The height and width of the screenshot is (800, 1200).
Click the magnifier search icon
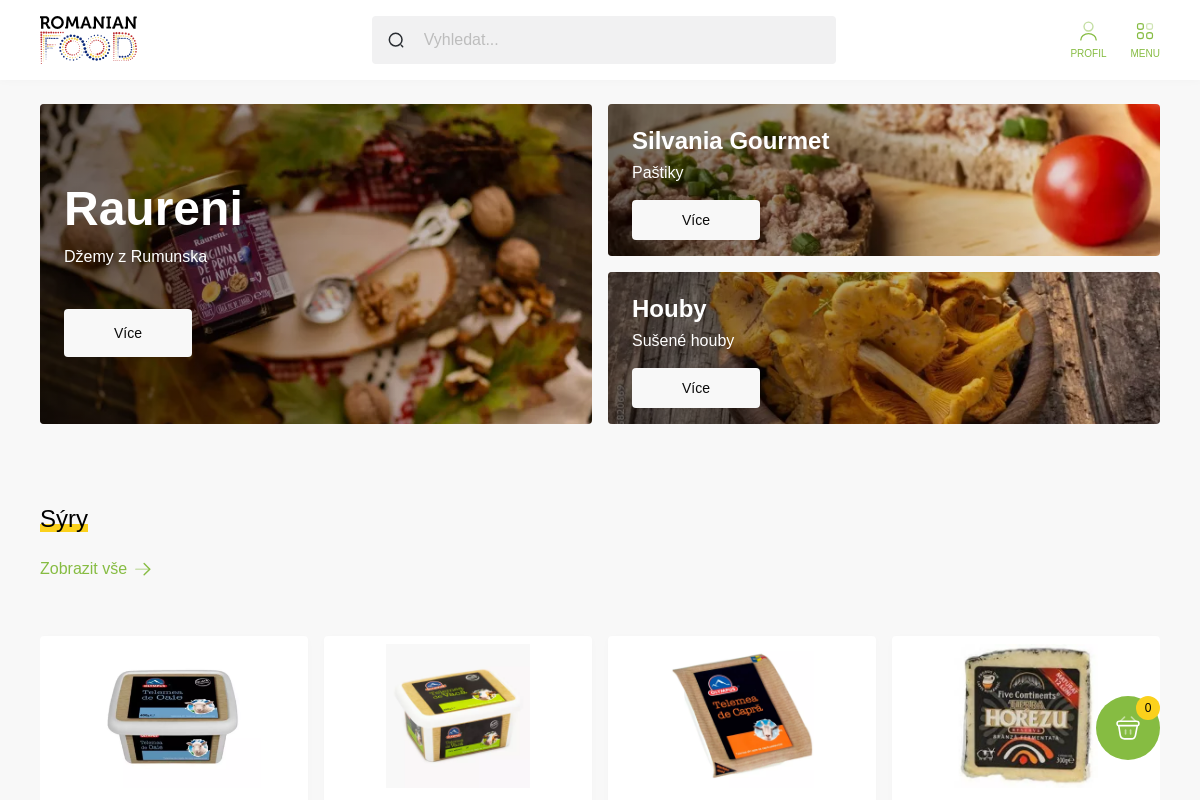pyautogui.click(x=396, y=40)
